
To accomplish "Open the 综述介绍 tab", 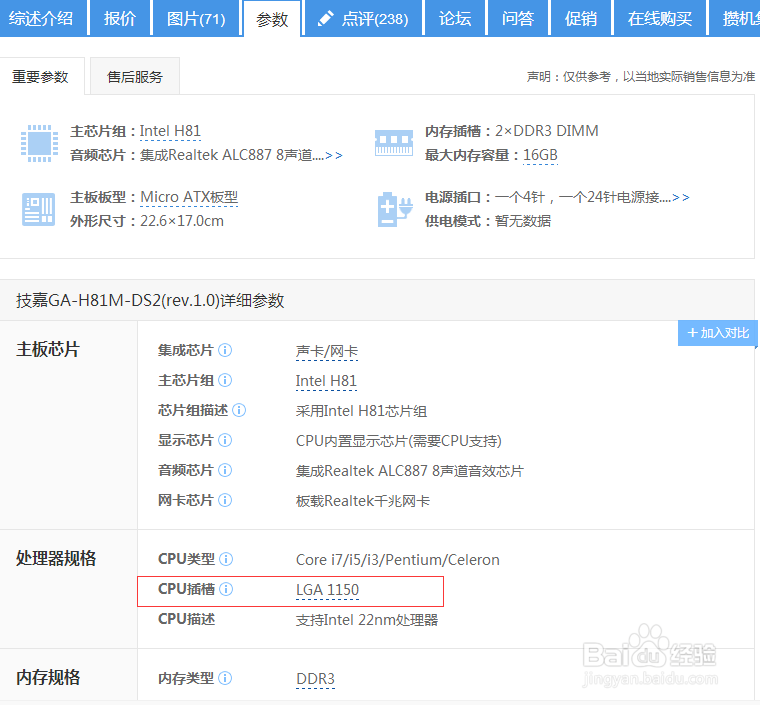I will click(x=43, y=18).
